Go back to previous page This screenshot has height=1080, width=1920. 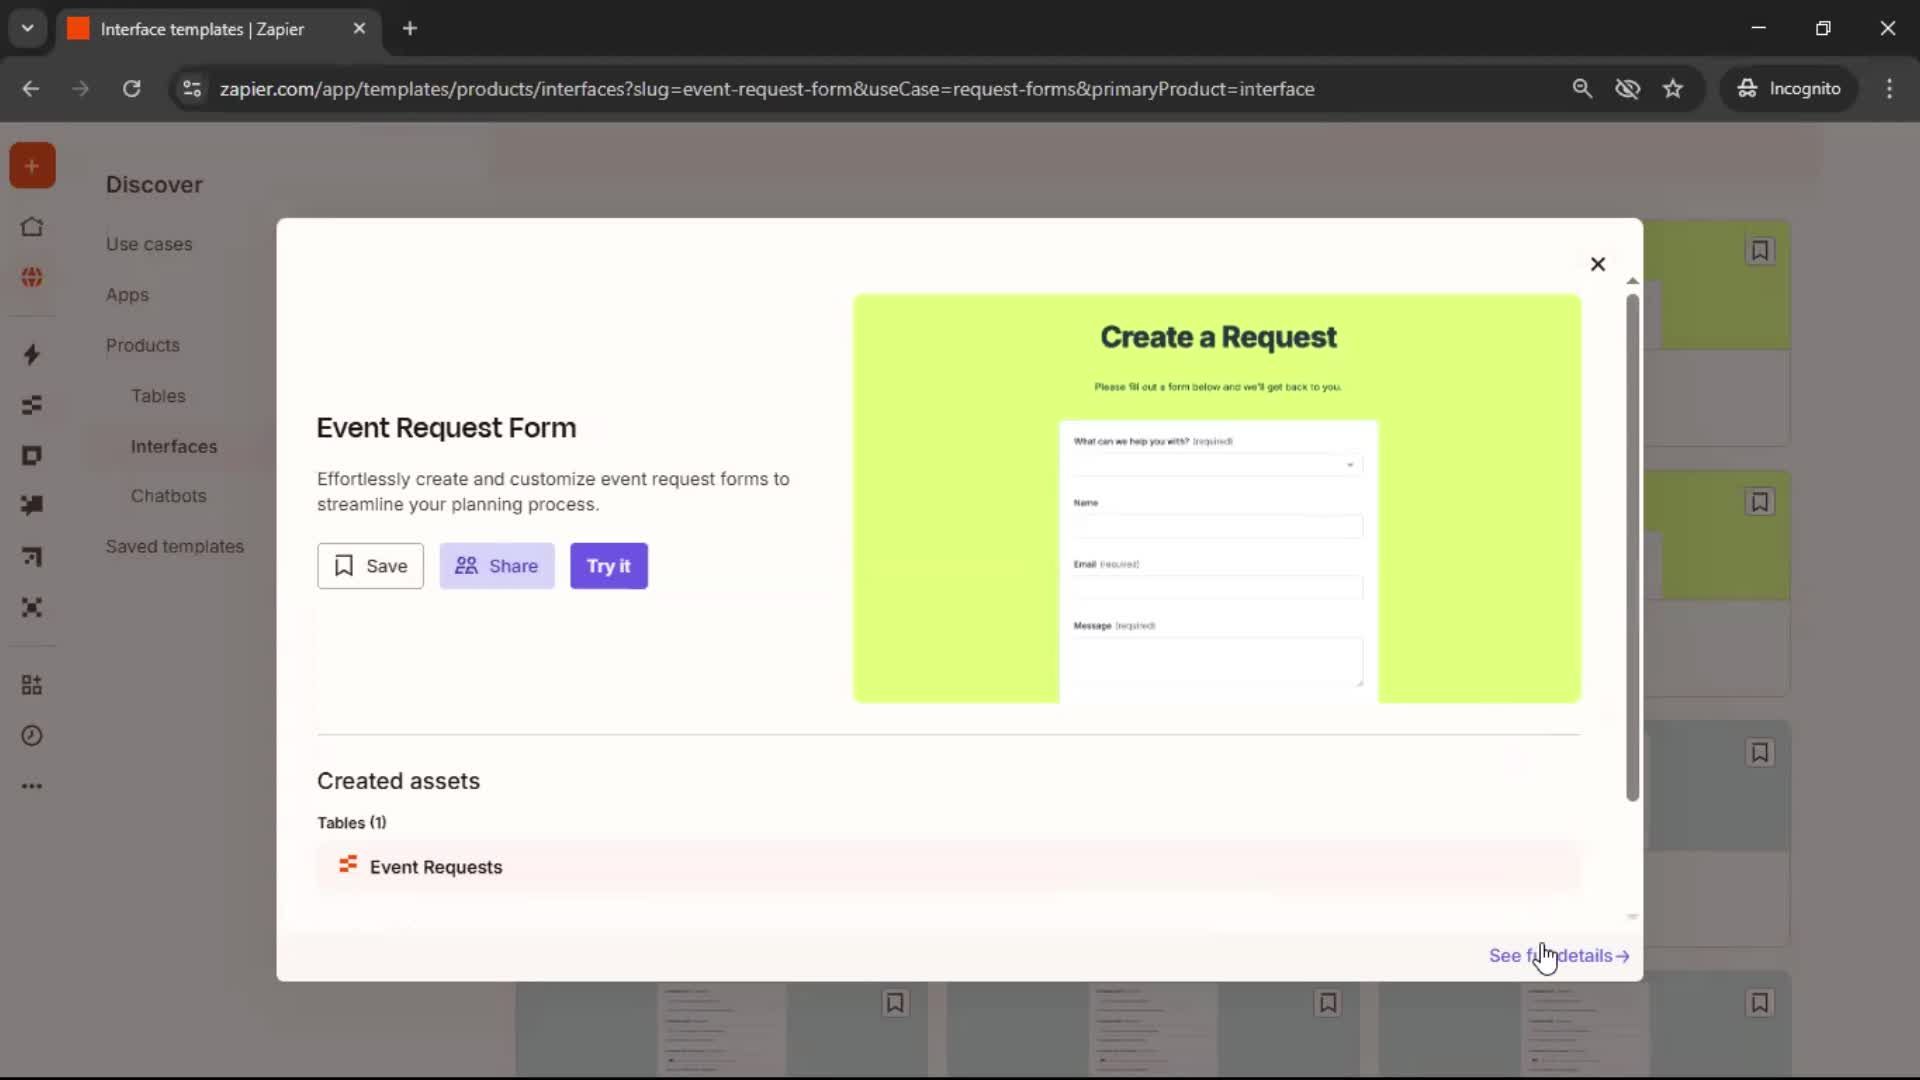pos(31,89)
